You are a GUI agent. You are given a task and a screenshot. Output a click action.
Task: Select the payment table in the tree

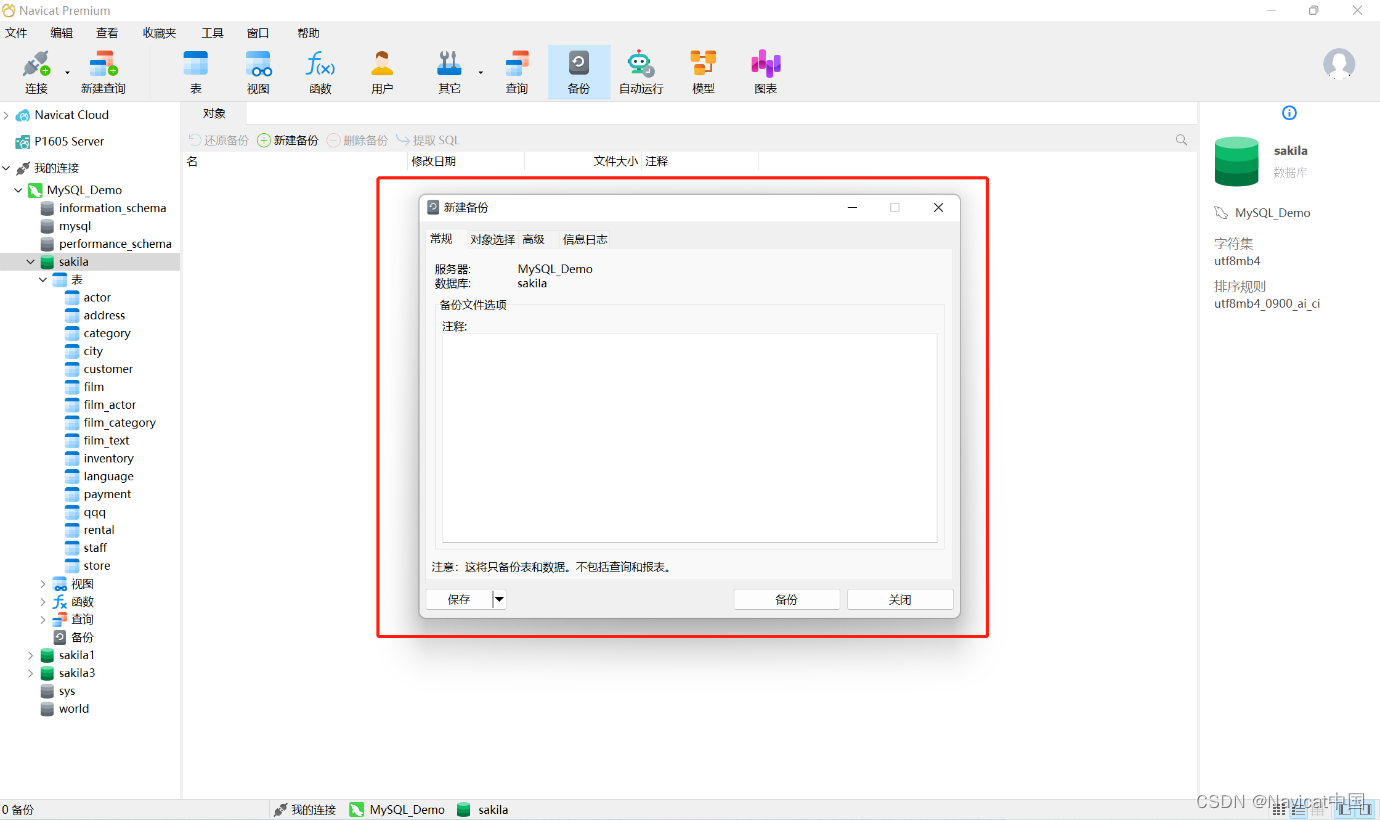click(97, 494)
